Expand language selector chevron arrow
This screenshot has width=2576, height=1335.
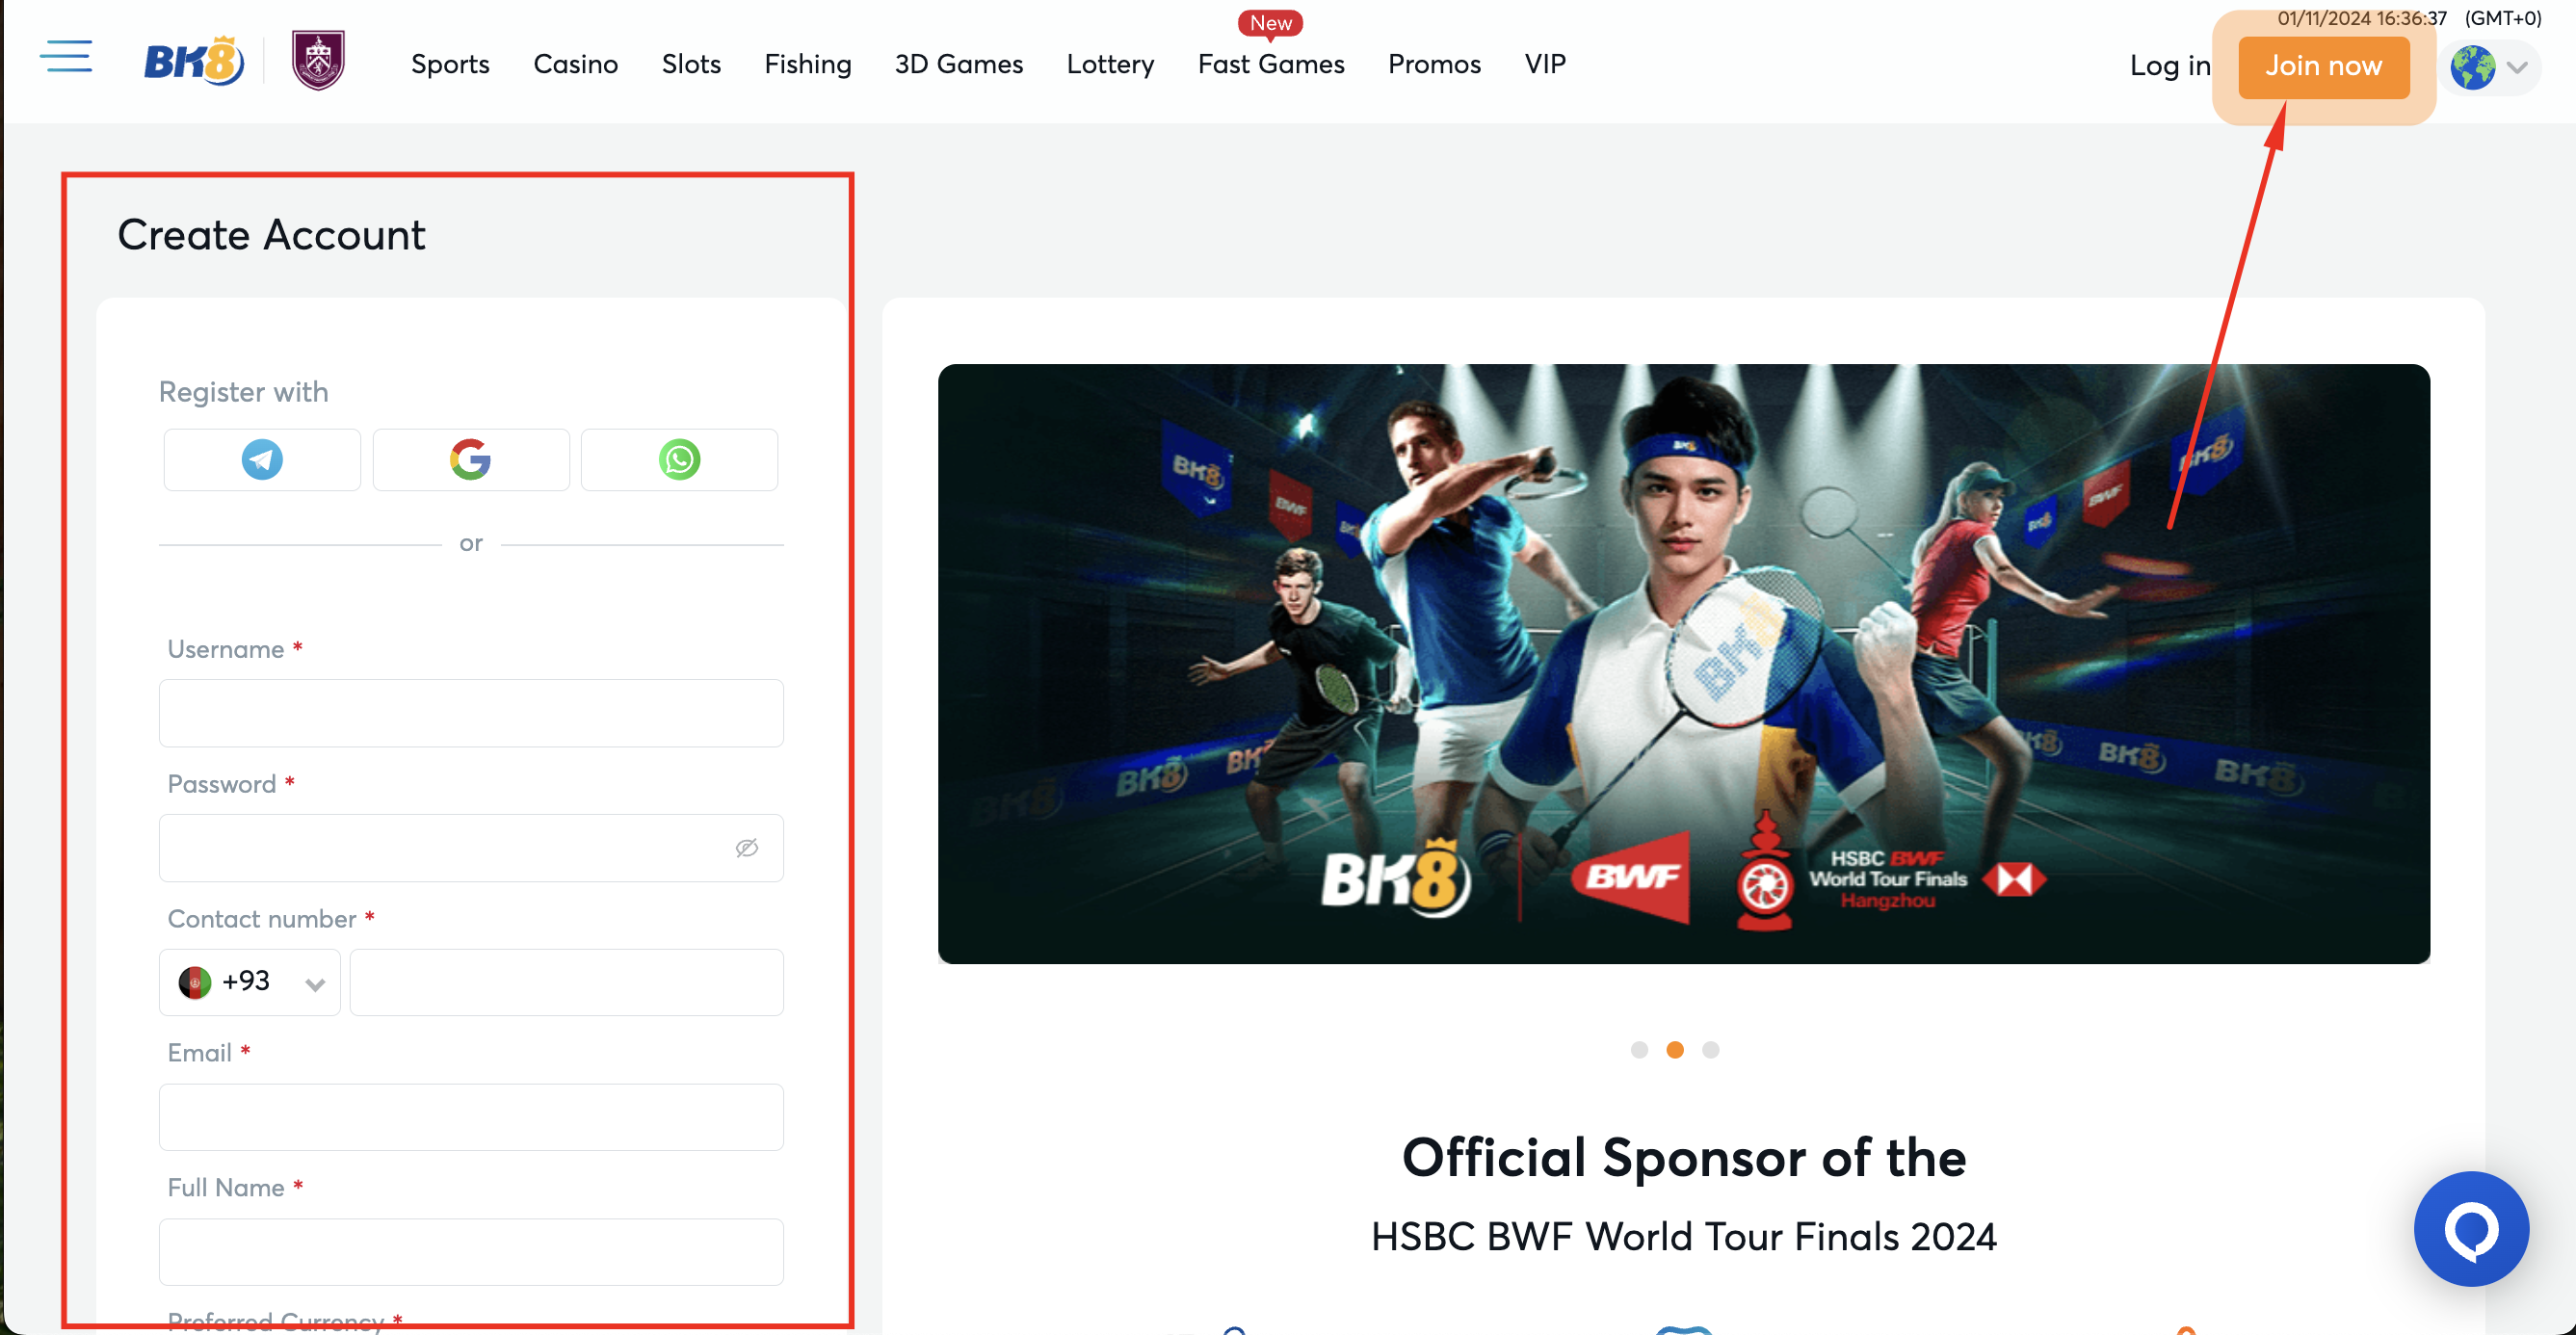point(2517,68)
